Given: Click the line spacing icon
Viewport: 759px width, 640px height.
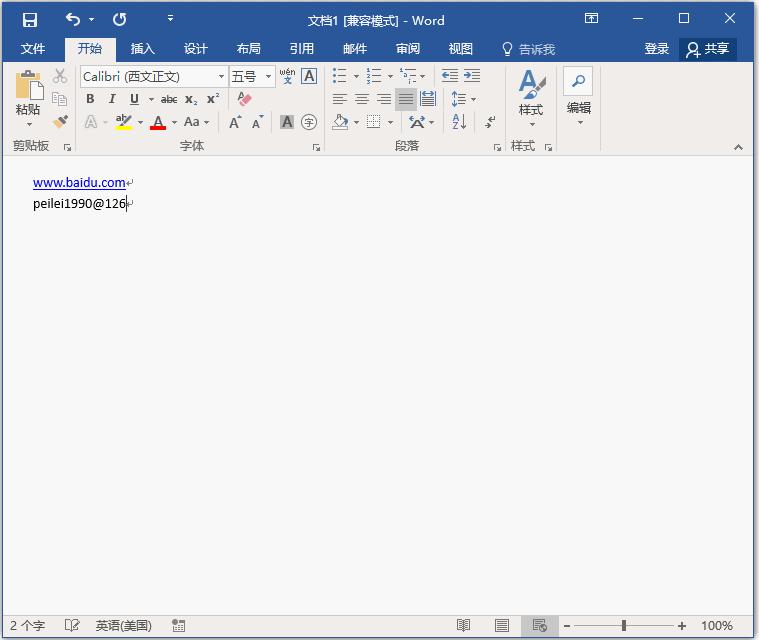Looking at the screenshot, I should click(x=458, y=99).
